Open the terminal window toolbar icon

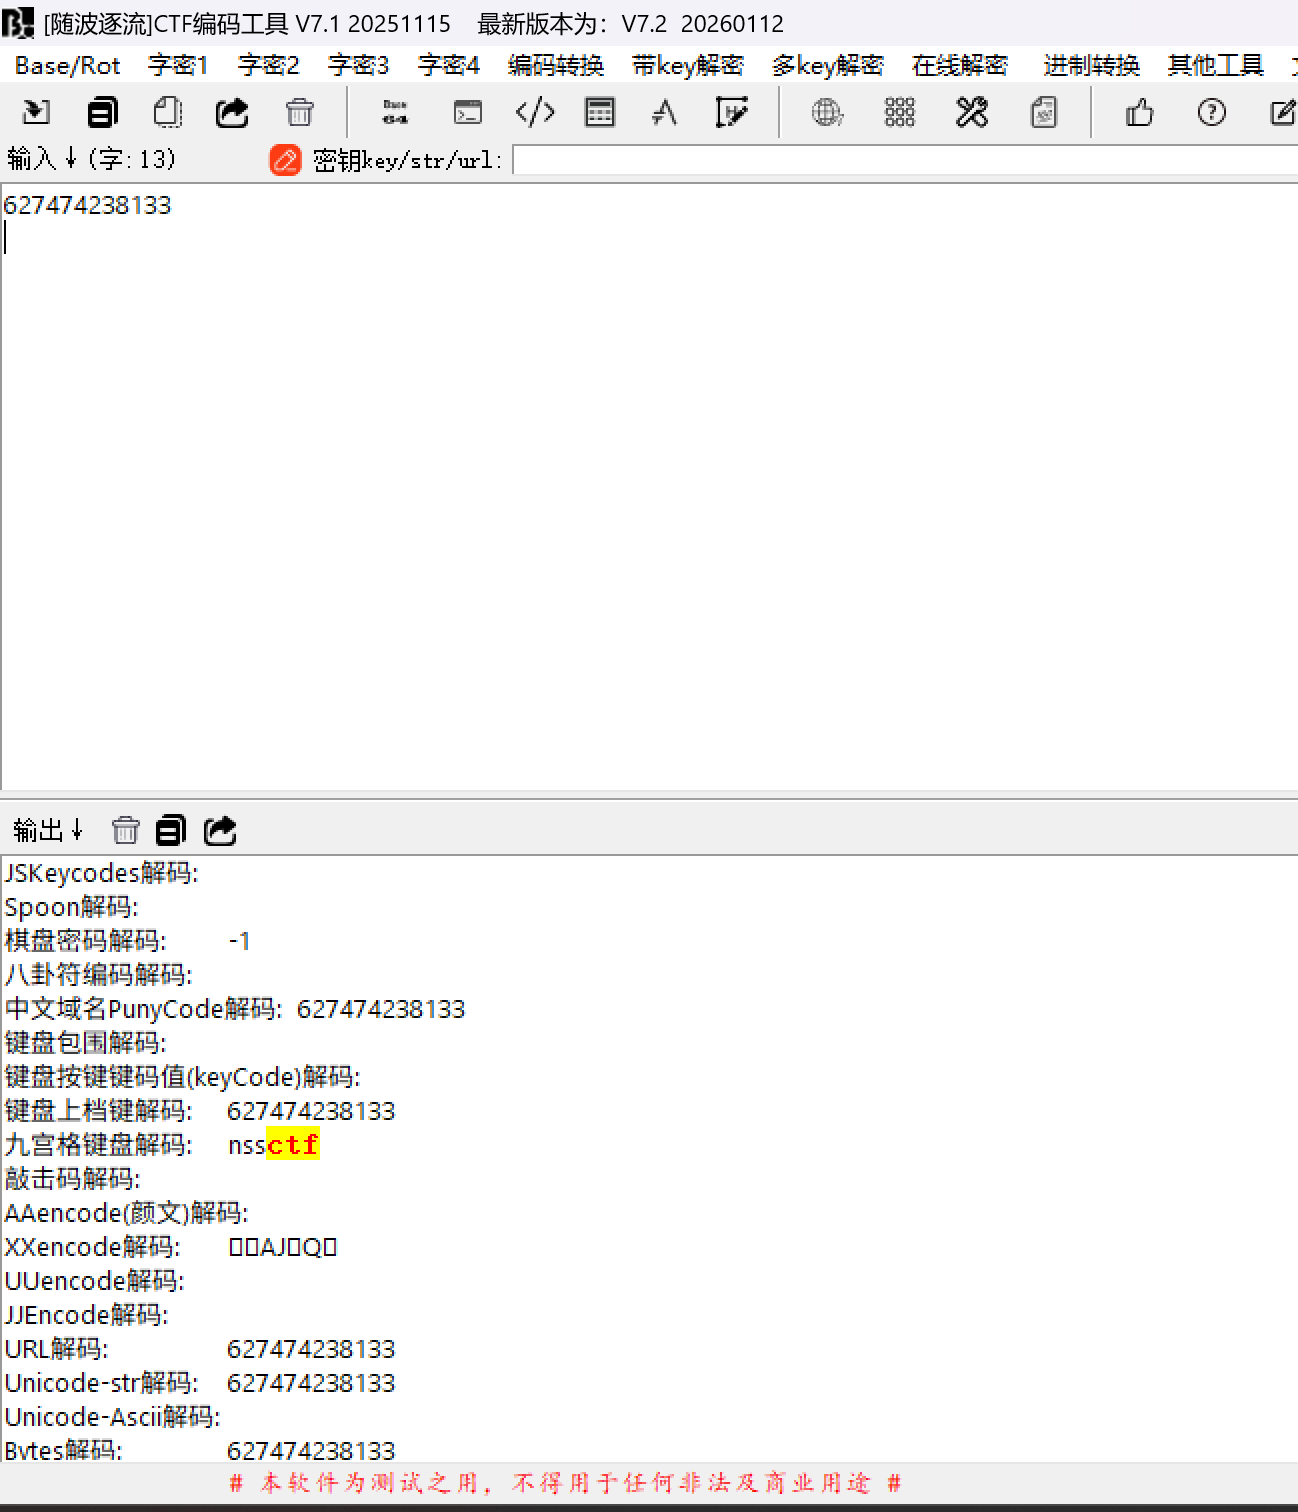pos(467,112)
